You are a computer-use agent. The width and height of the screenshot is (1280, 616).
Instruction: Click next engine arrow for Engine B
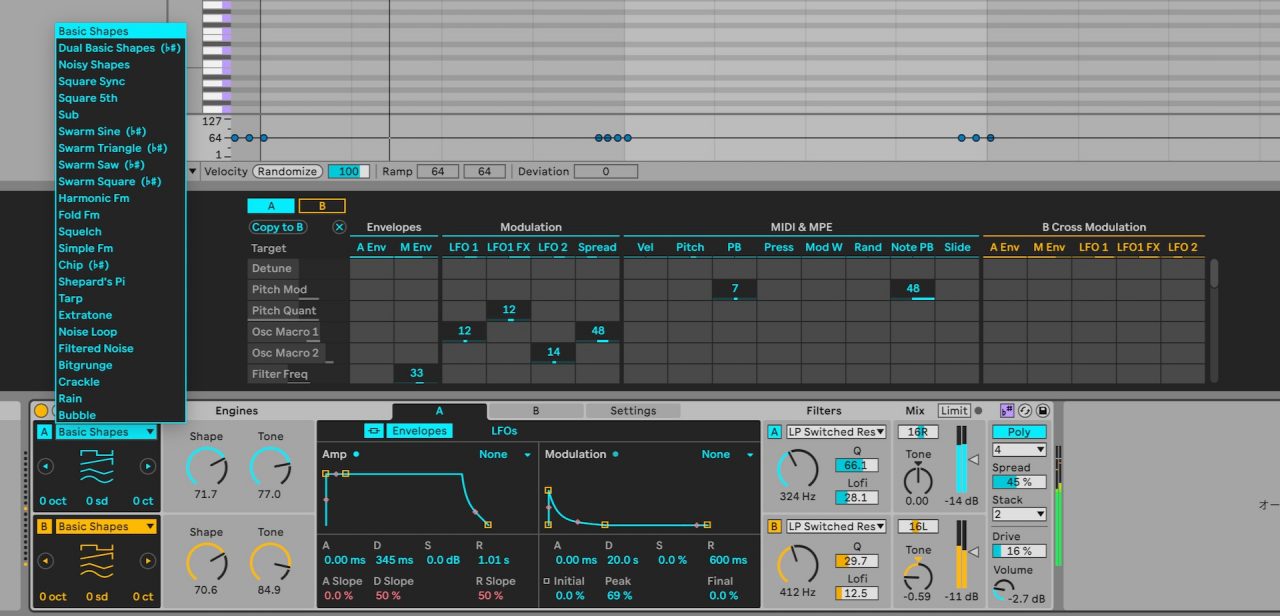148,561
